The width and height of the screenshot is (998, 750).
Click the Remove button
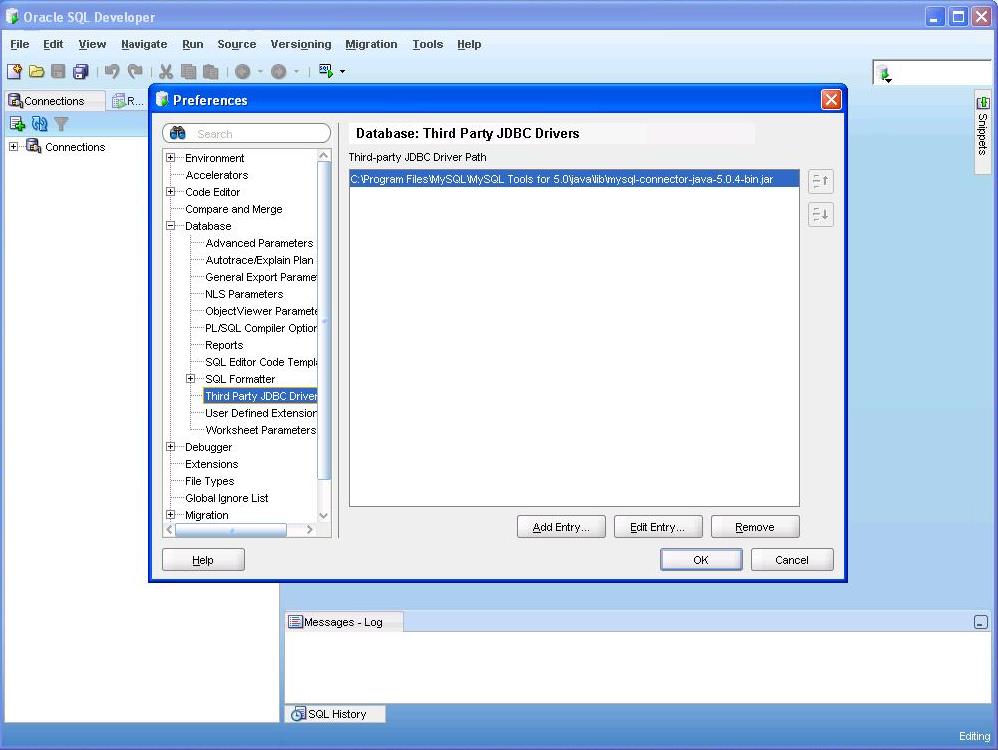point(755,527)
